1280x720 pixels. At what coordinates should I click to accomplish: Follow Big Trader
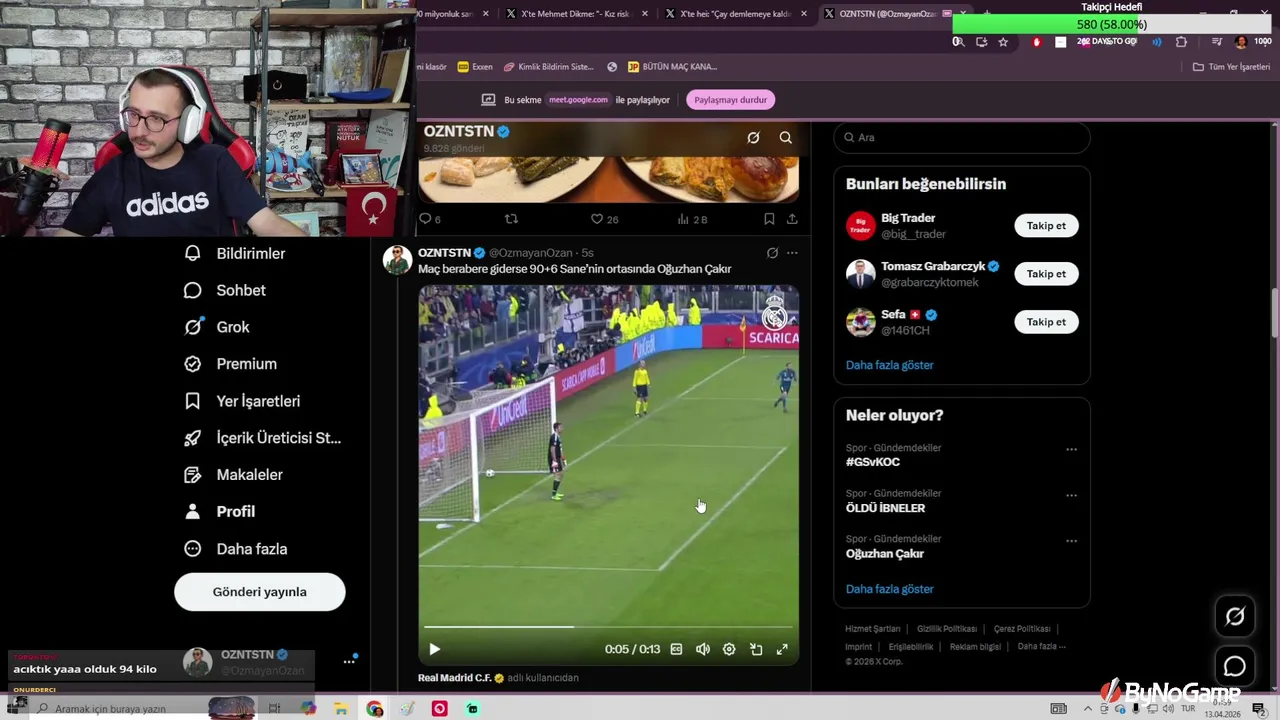pyautogui.click(x=1046, y=226)
